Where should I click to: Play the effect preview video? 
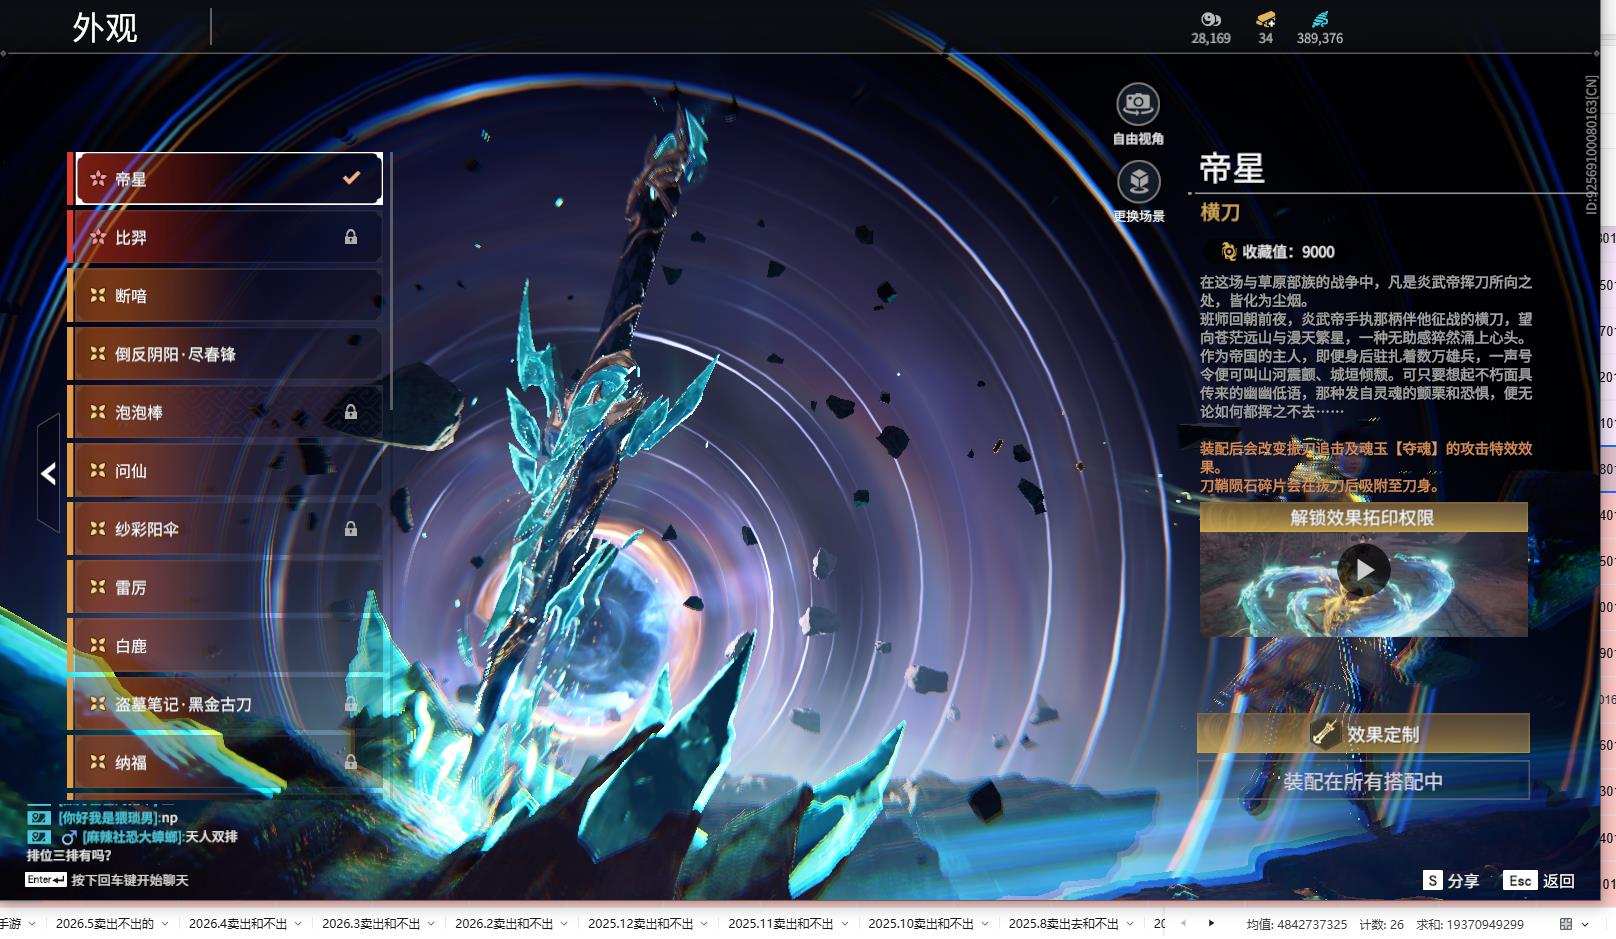(1364, 570)
